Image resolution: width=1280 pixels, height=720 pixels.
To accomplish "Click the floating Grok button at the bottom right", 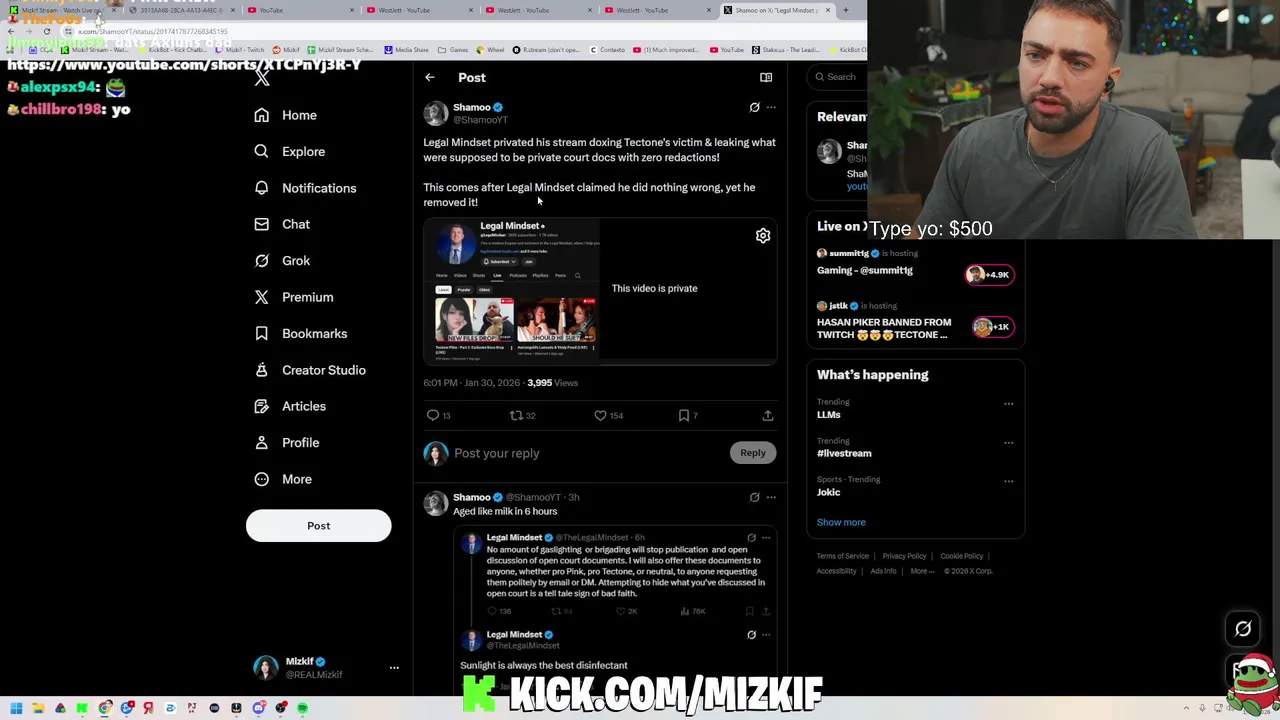I will tap(1243, 629).
